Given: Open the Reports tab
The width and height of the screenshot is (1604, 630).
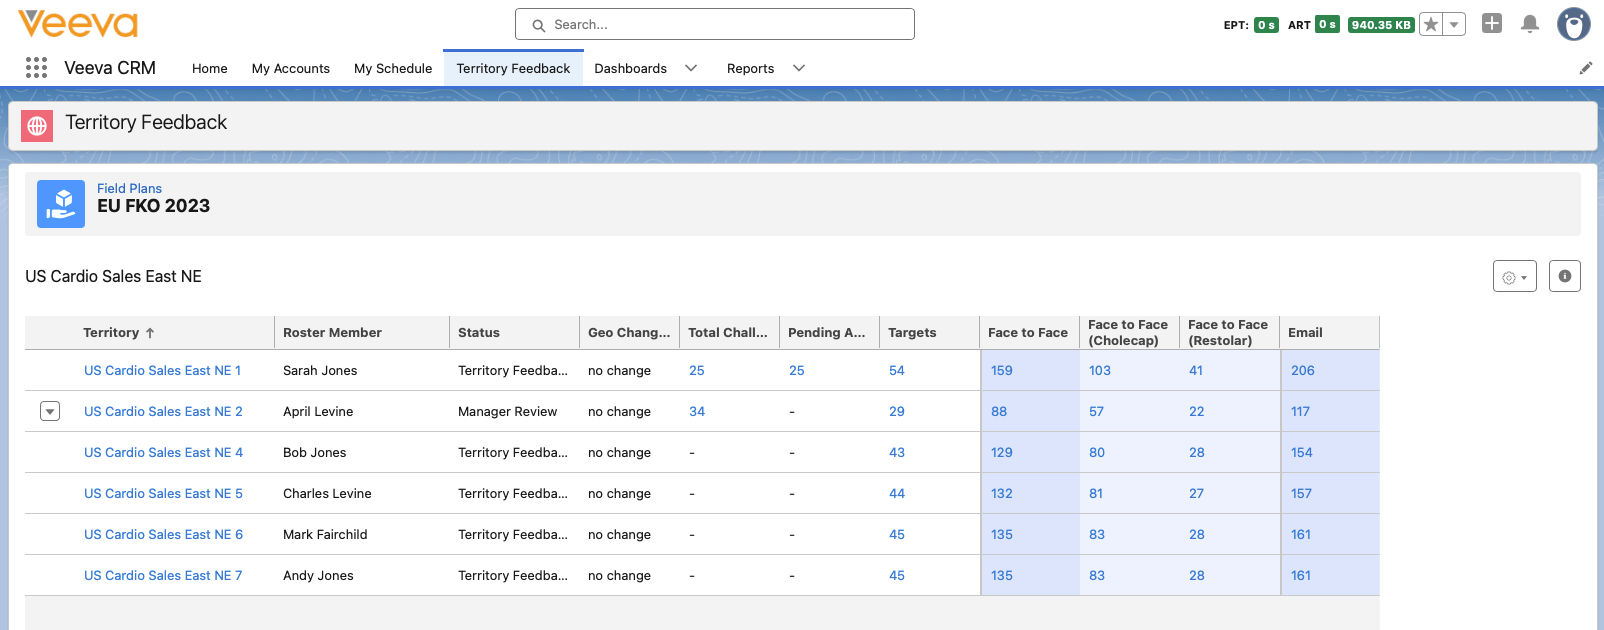Looking at the screenshot, I should [x=751, y=68].
